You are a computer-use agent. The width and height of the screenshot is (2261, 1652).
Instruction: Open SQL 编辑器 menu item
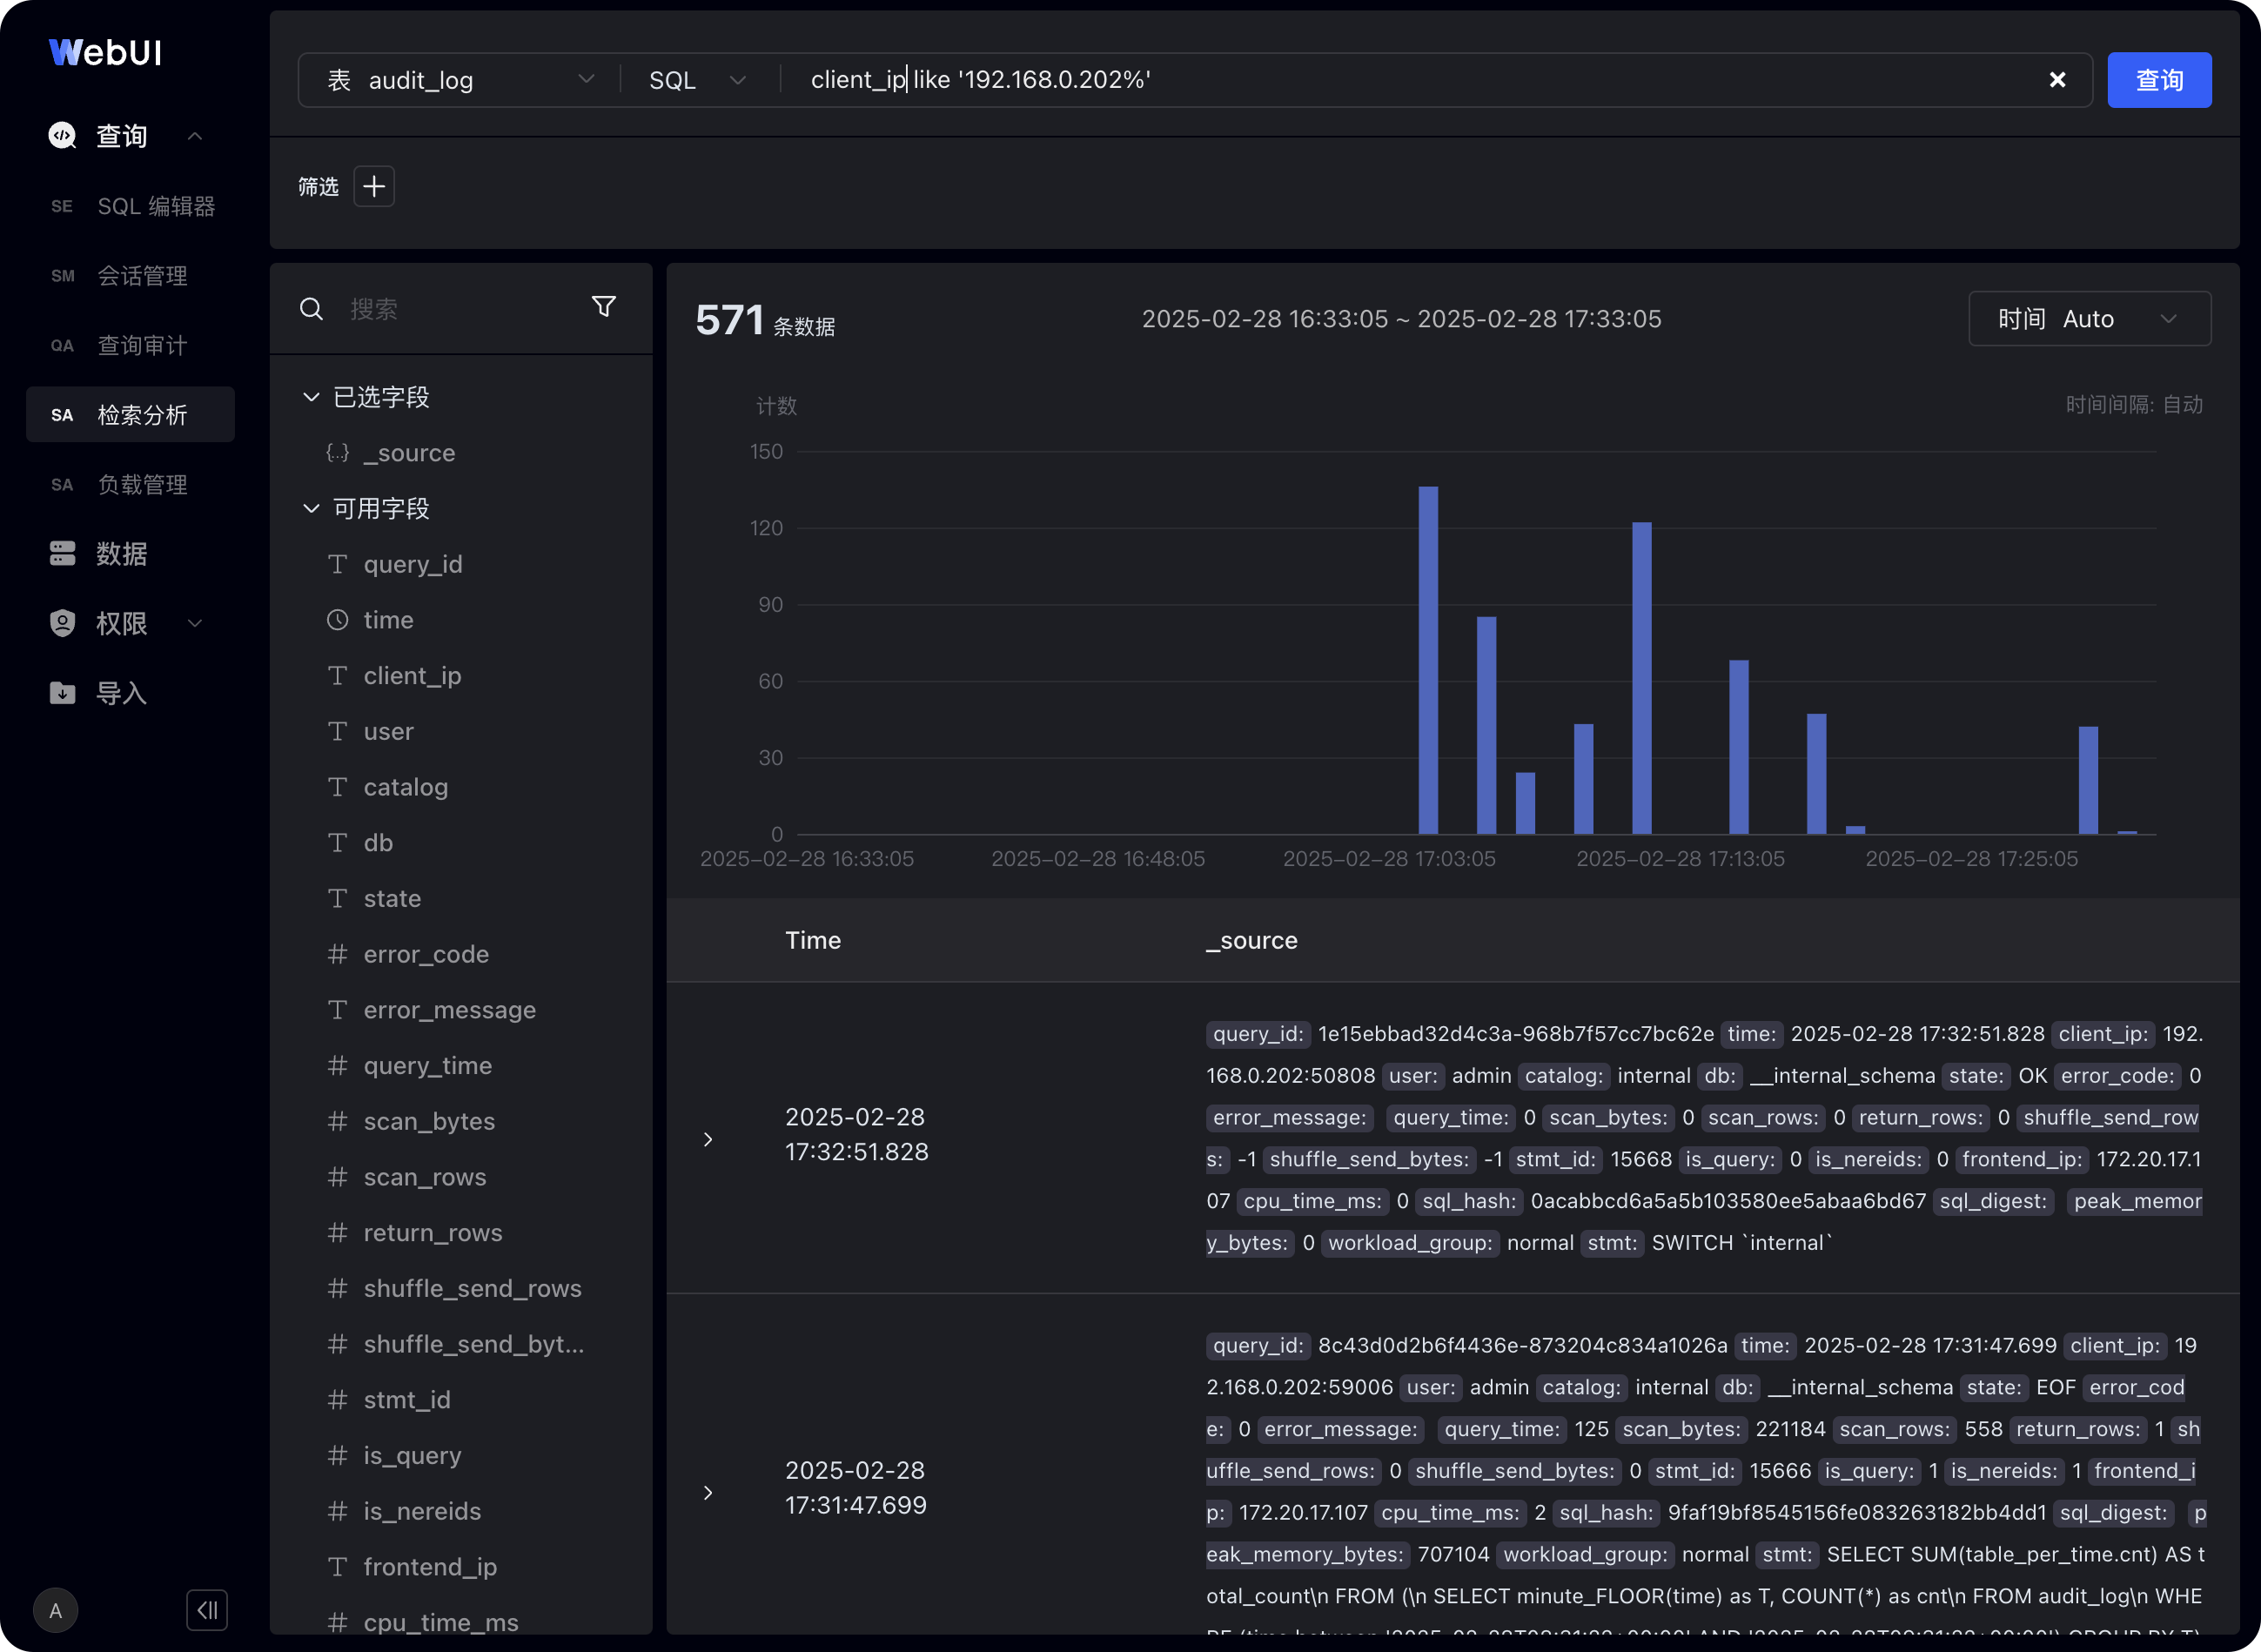[130, 206]
